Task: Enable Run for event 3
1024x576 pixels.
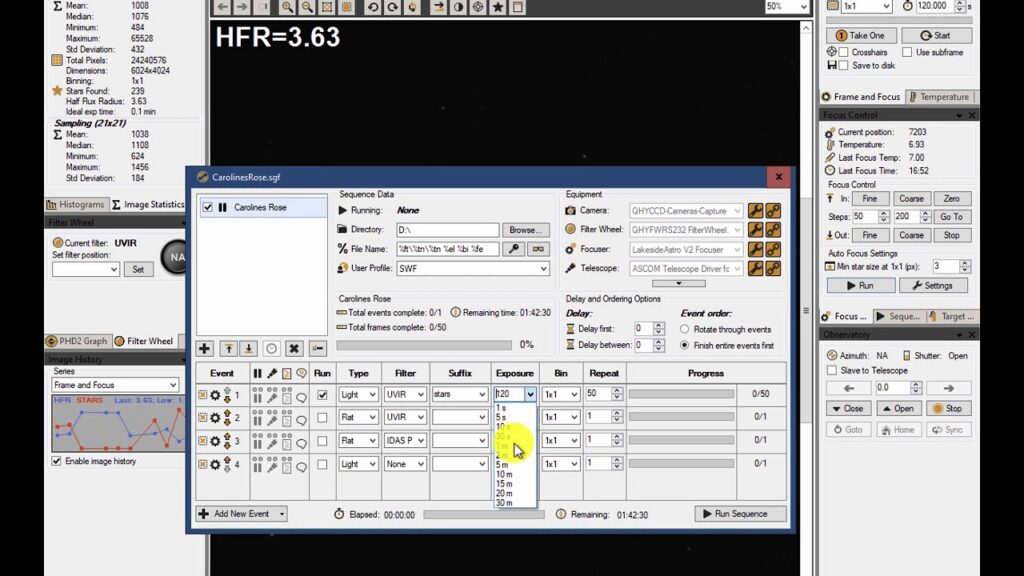Action: pos(322,441)
